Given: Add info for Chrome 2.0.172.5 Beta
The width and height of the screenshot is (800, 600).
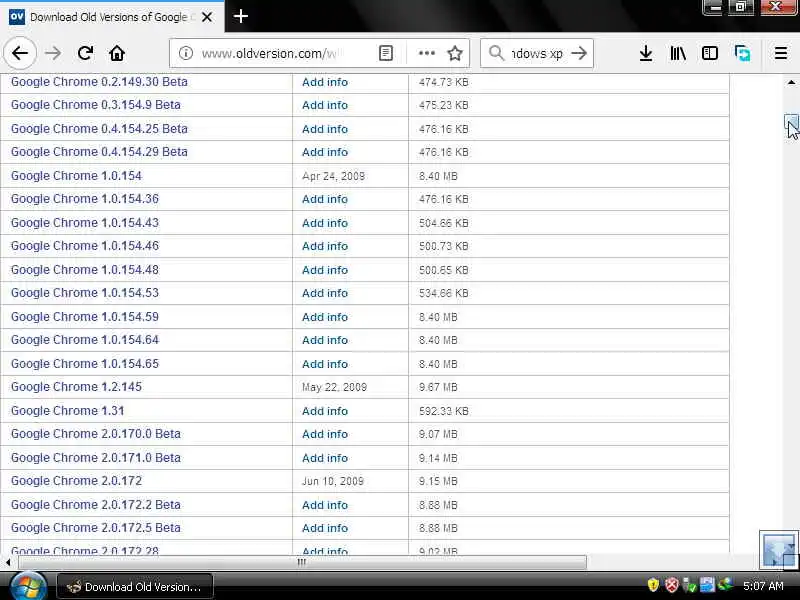Looking at the screenshot, I should (x=324, y=528).
